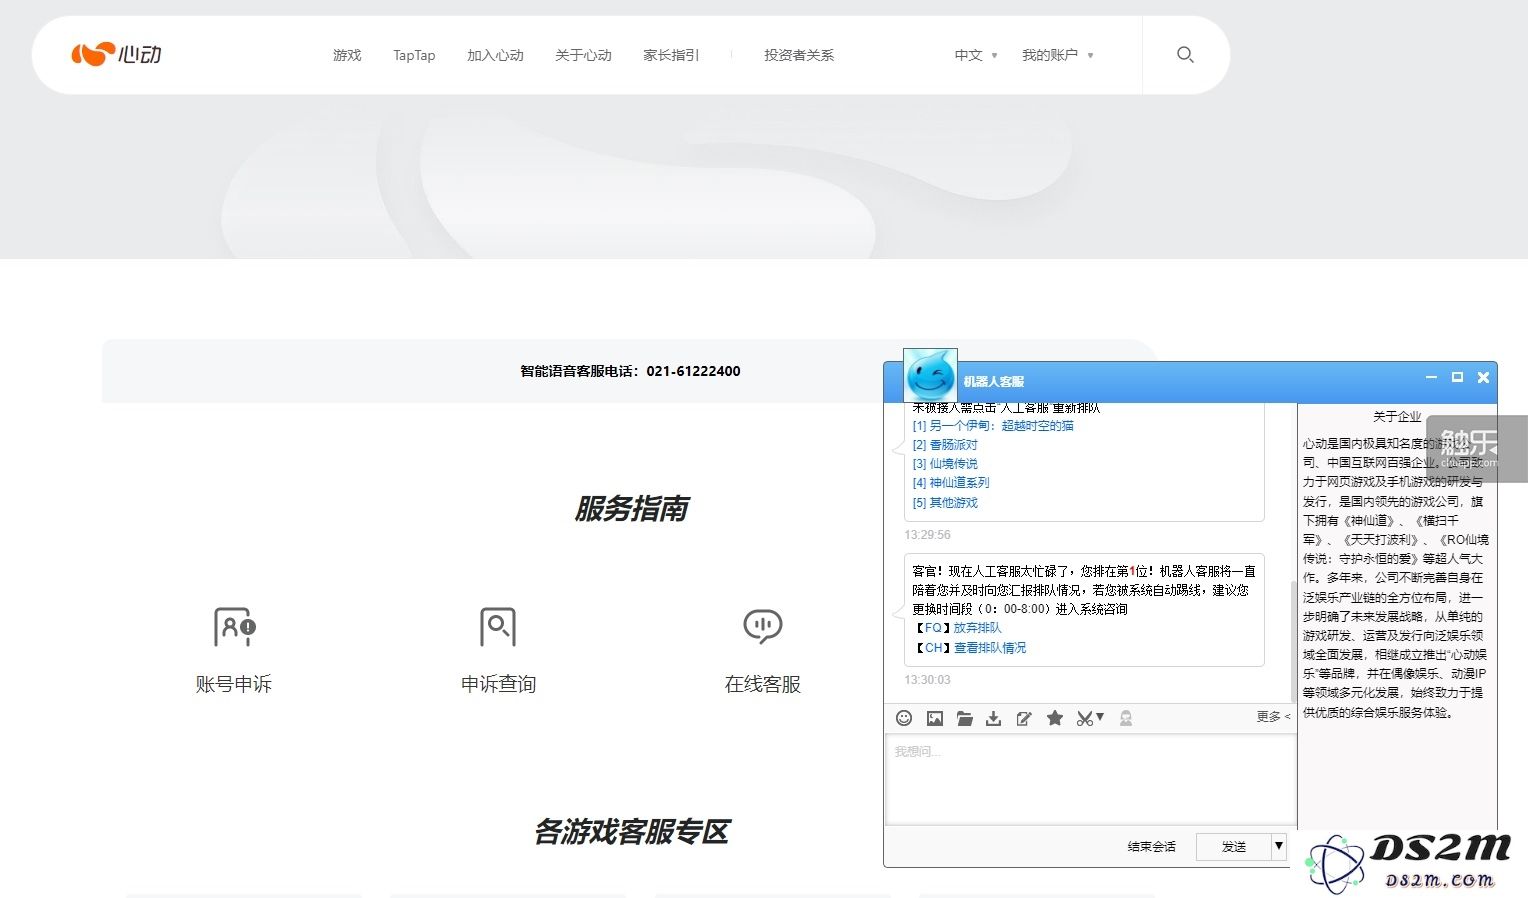Viewport: 1528px width, 898px height.
Task: Take a screenshot with the scissors icon
Action: pyautogui.click(x=1084, y=718)
